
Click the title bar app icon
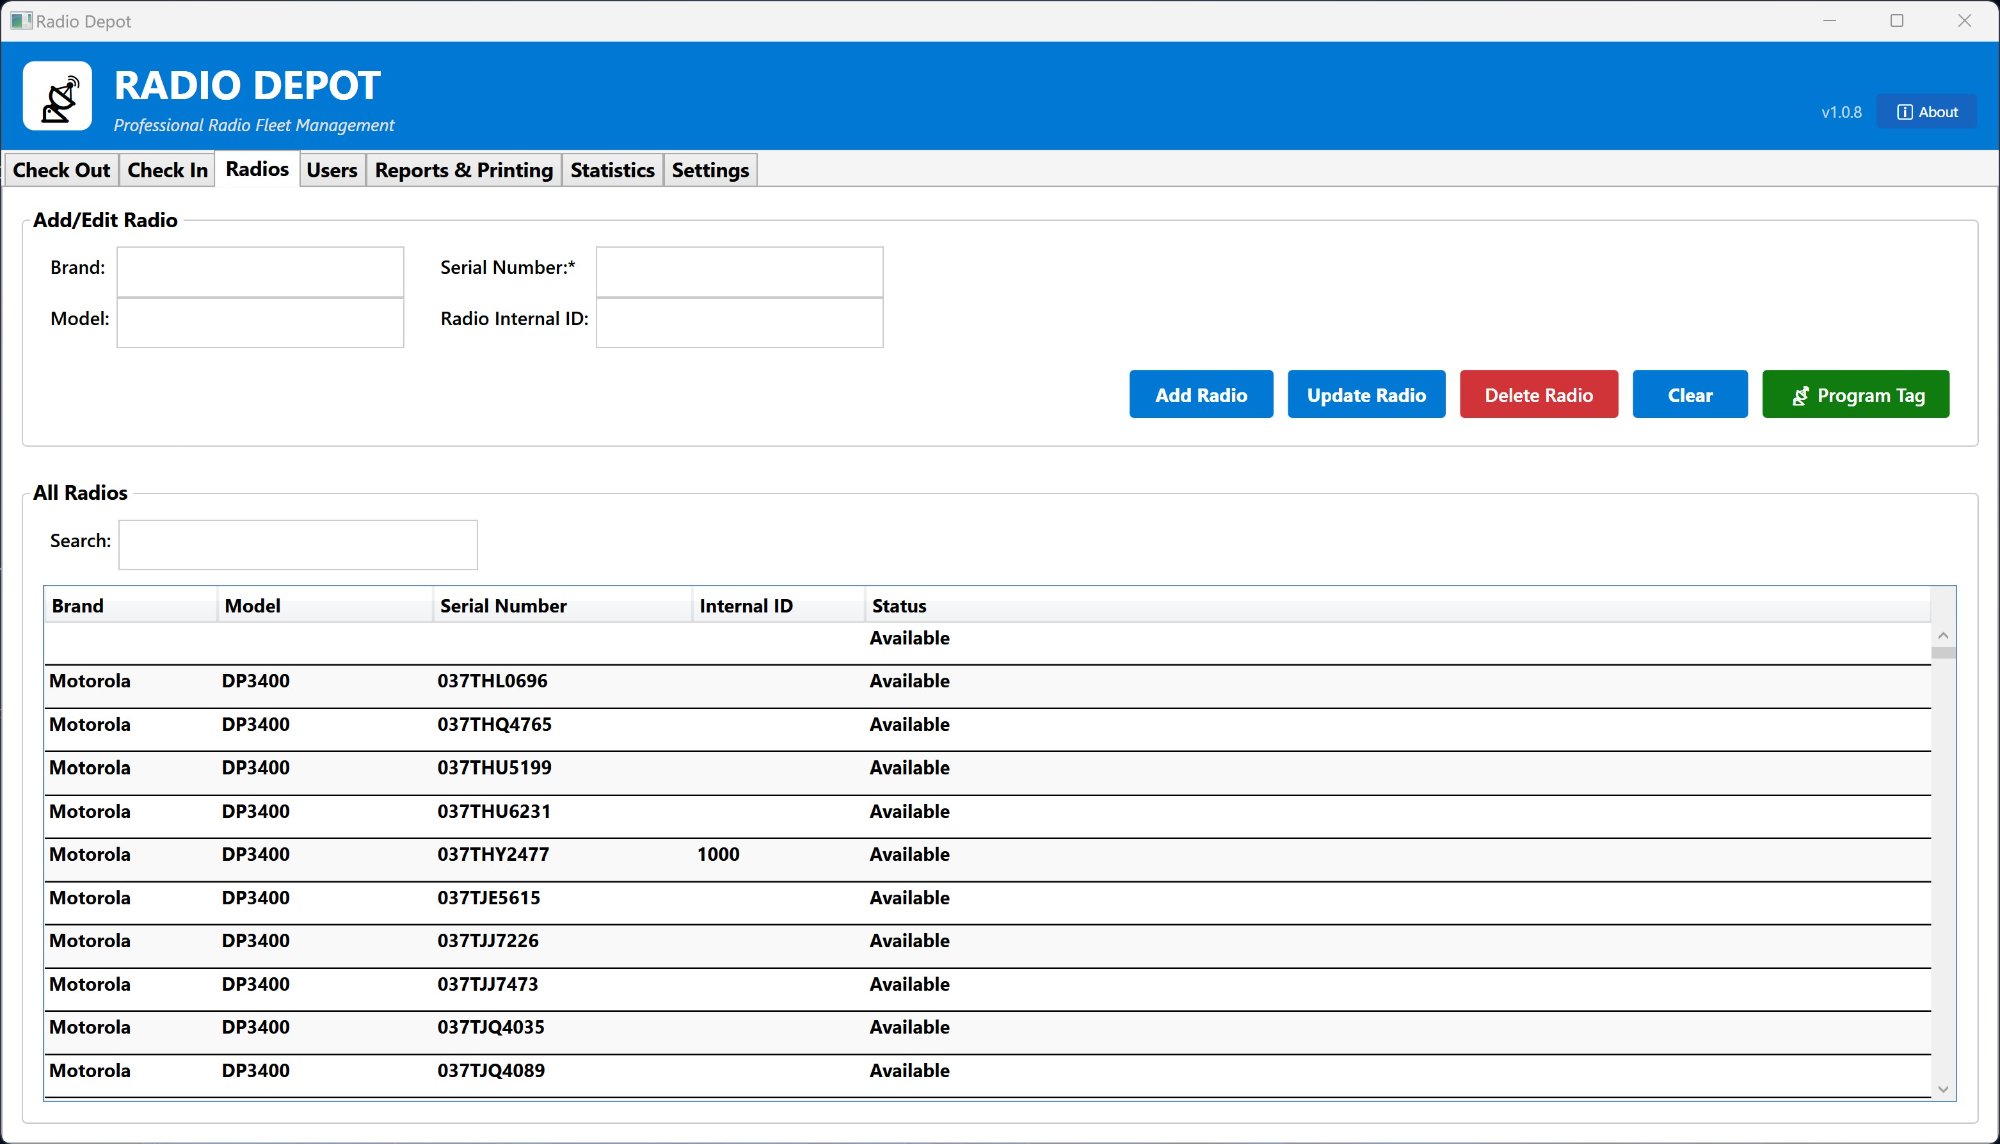(x=20, y=20)
